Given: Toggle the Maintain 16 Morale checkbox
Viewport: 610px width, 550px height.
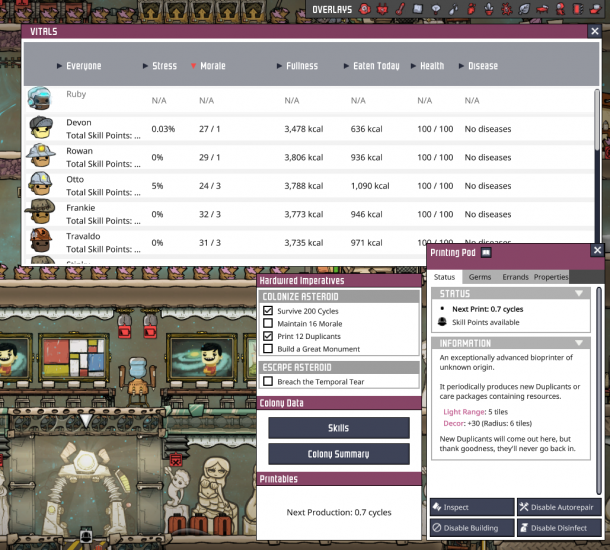Looking at the screenshot, I should (268, 324).
